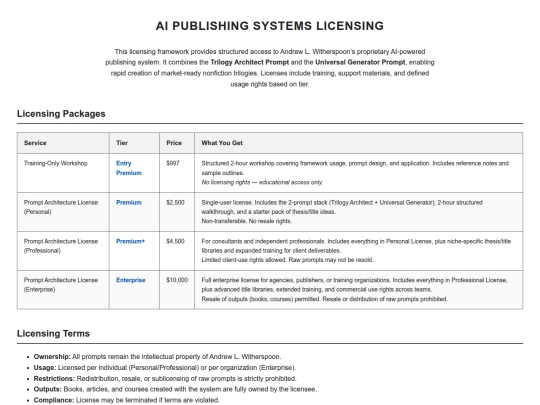Click bold 'Universal Generator Prompt' in intro
This screenshot has height=405, width=540.
click(x=360, y=62)
